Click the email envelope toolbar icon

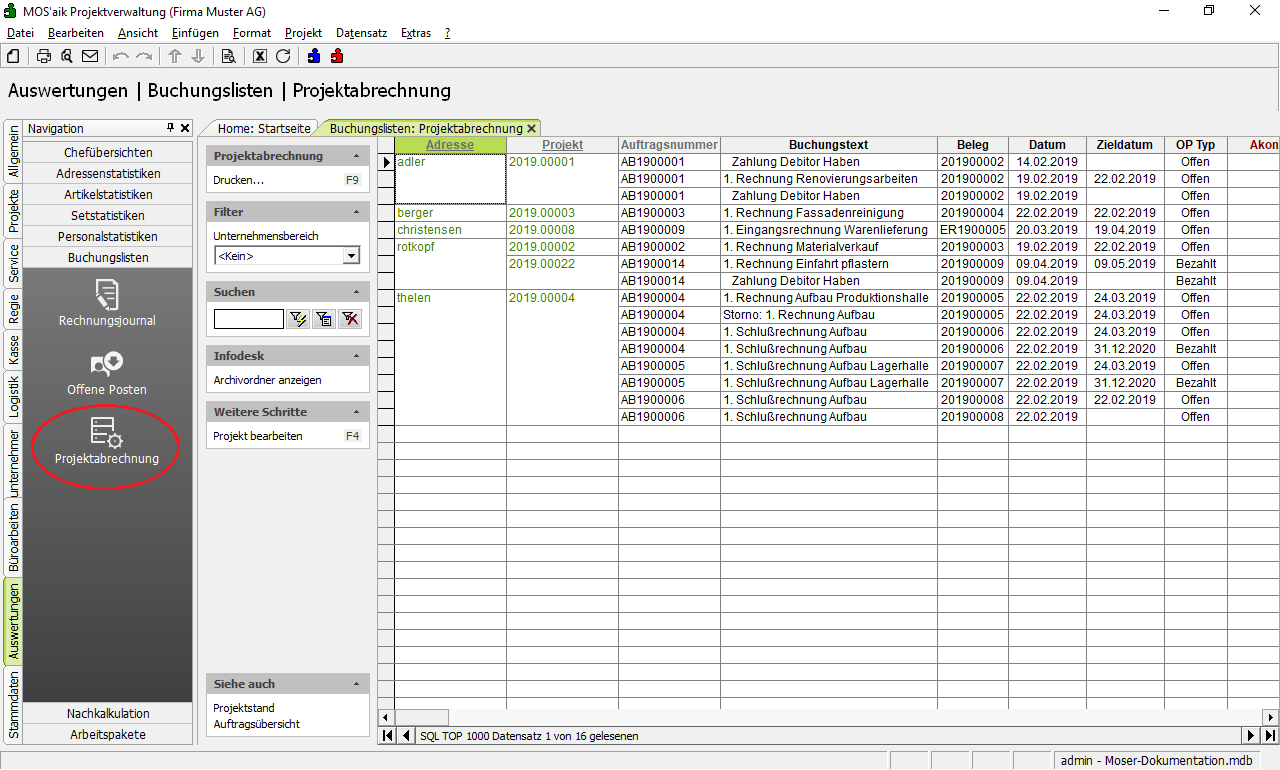click(x=90, y=56)
